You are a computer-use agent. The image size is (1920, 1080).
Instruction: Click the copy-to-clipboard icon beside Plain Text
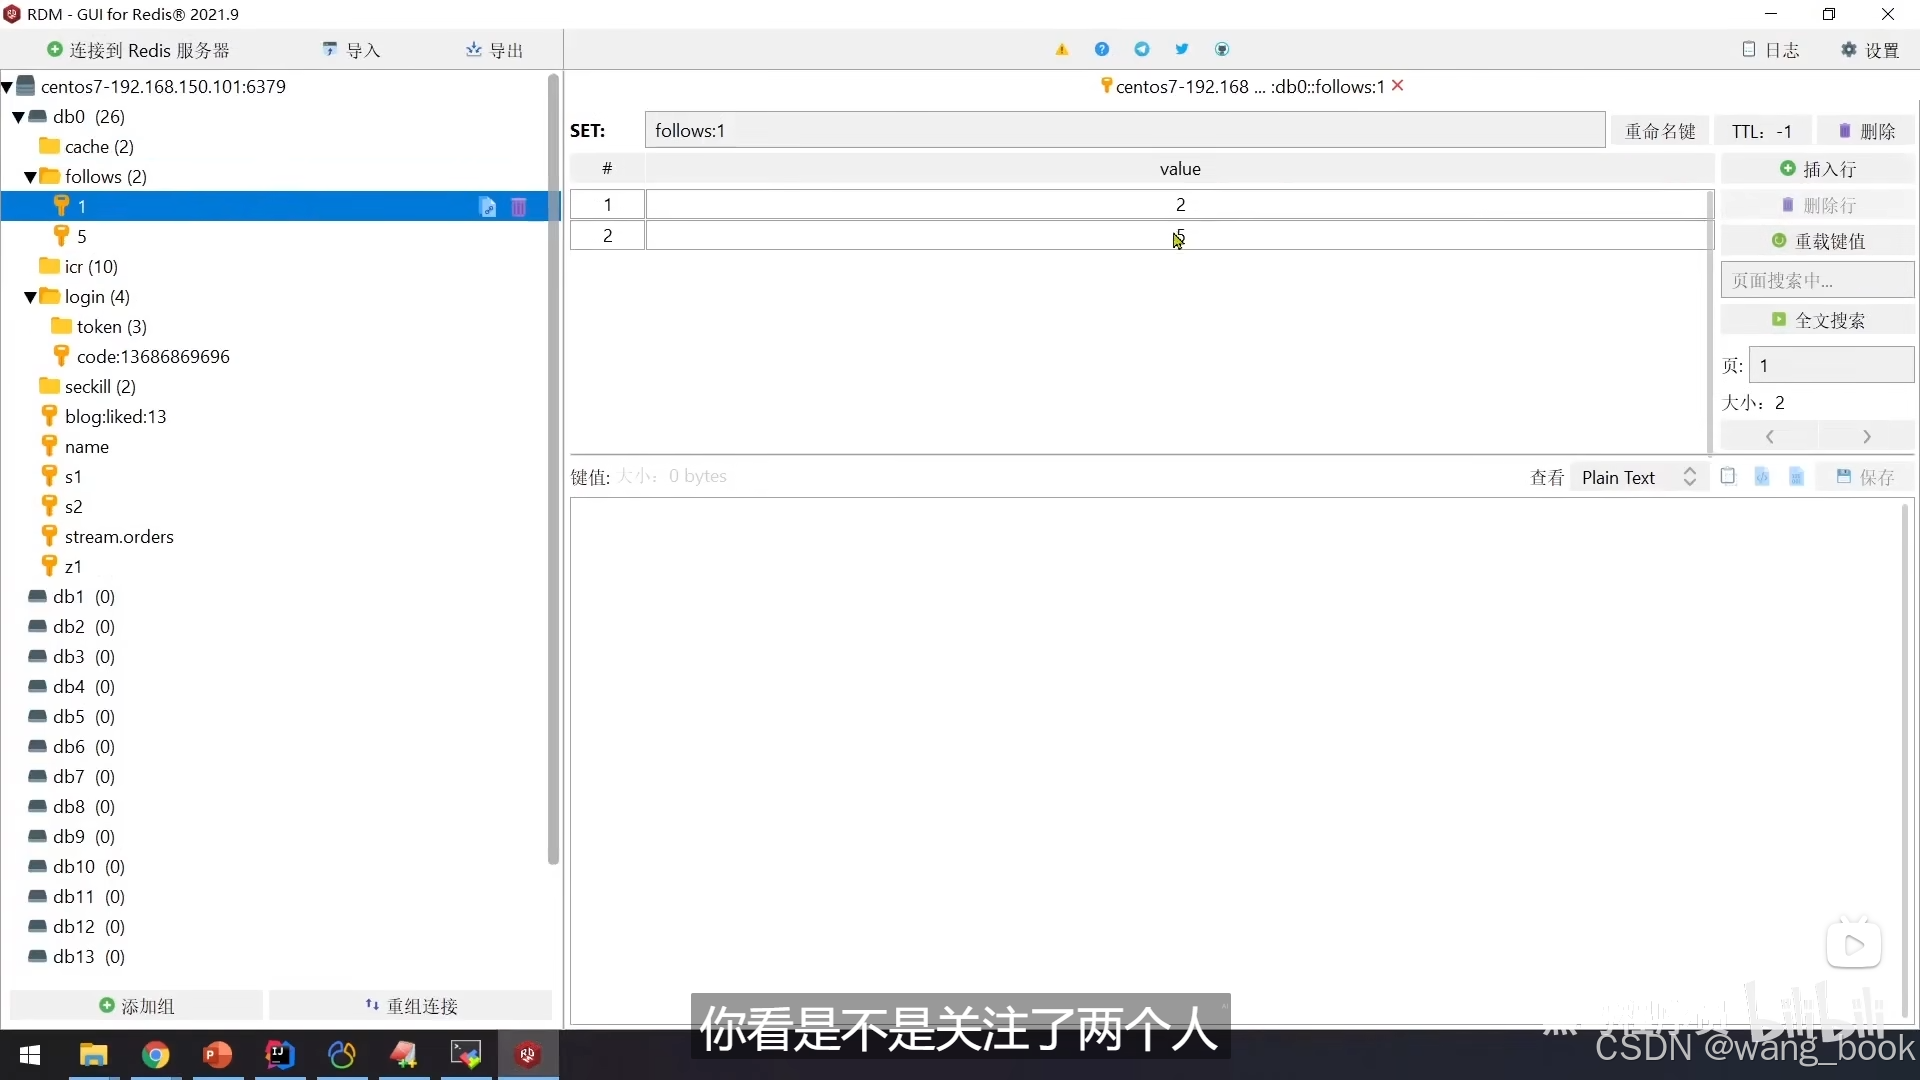tap(1728, 476)
